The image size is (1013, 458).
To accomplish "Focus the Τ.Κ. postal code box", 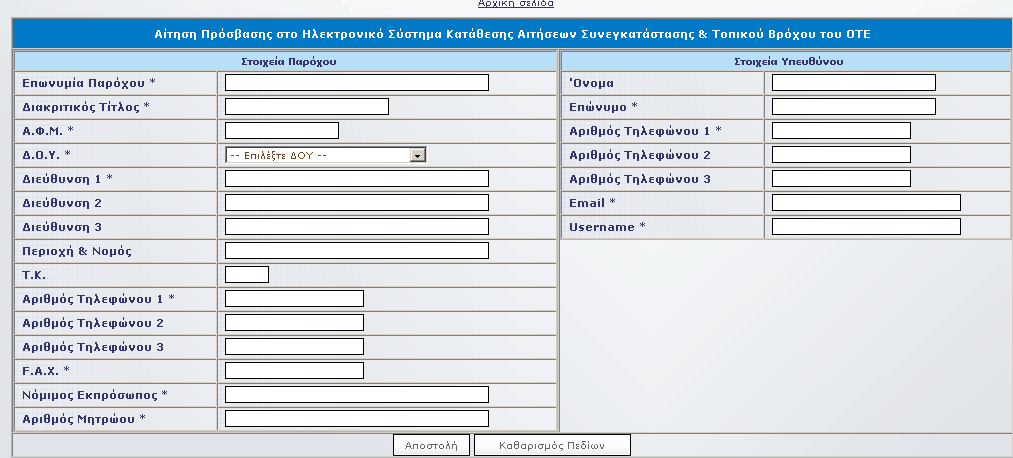I will (247, 275).
